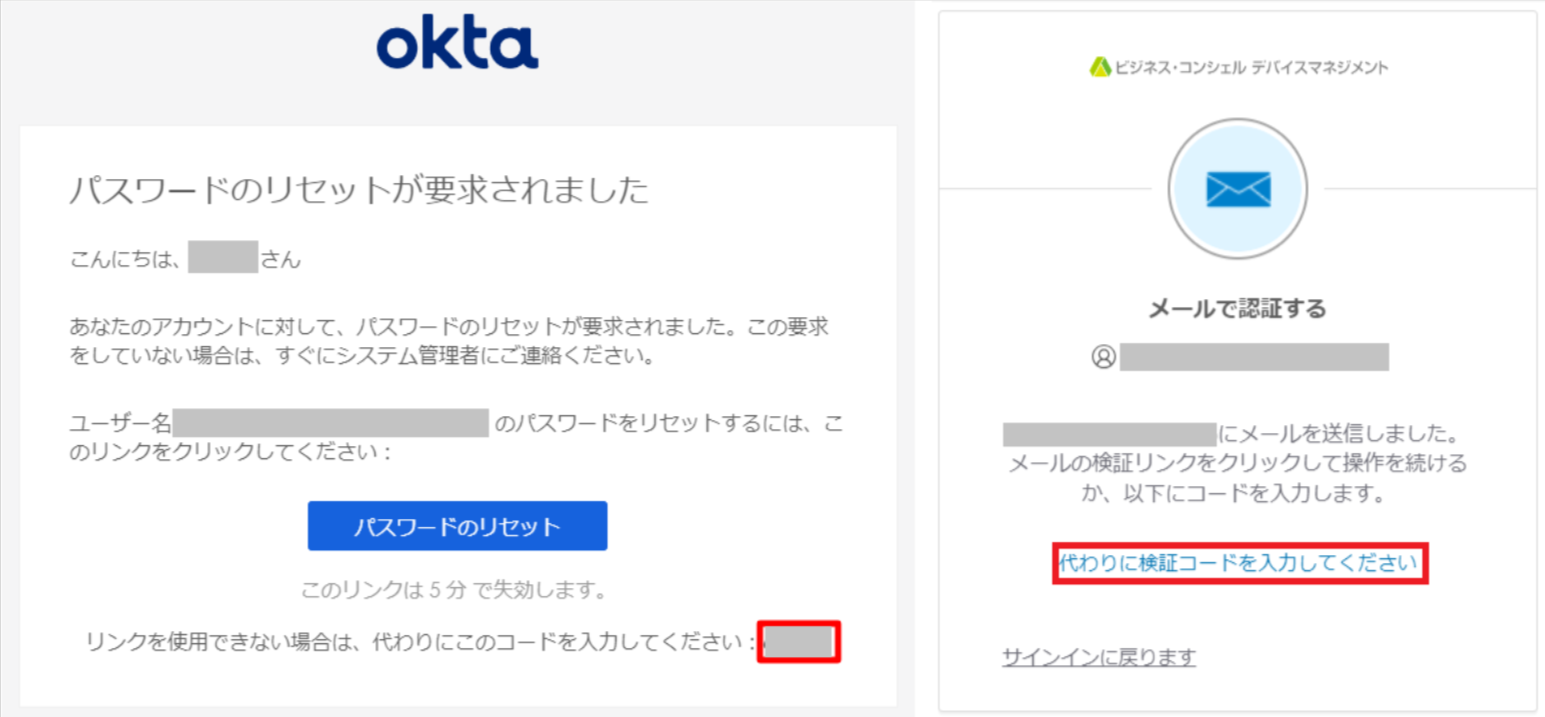
Task: Click the redacted code in the red box
Action: coord(800,642)
